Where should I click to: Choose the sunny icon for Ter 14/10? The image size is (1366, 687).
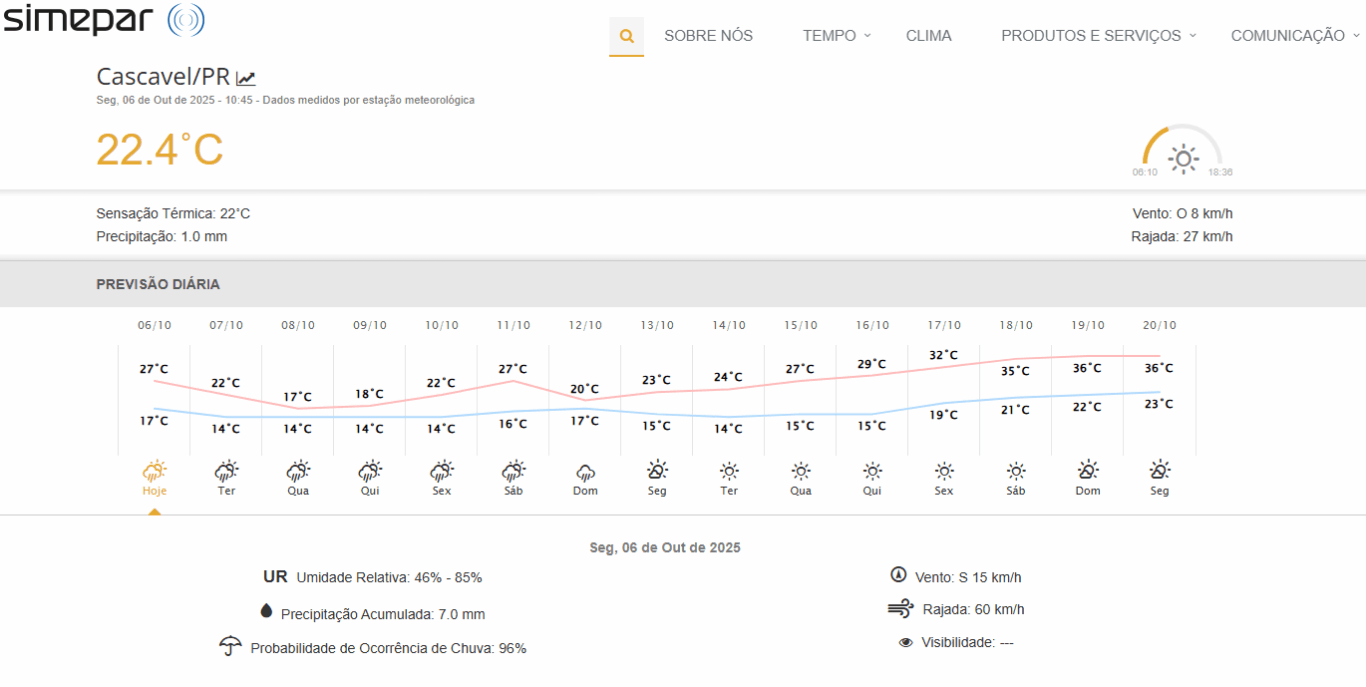[729, 471]
